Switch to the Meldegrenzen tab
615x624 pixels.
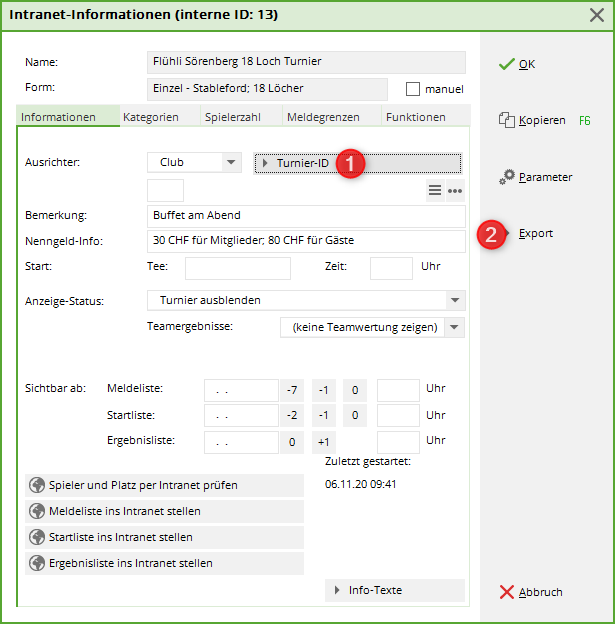coord(322,117)
